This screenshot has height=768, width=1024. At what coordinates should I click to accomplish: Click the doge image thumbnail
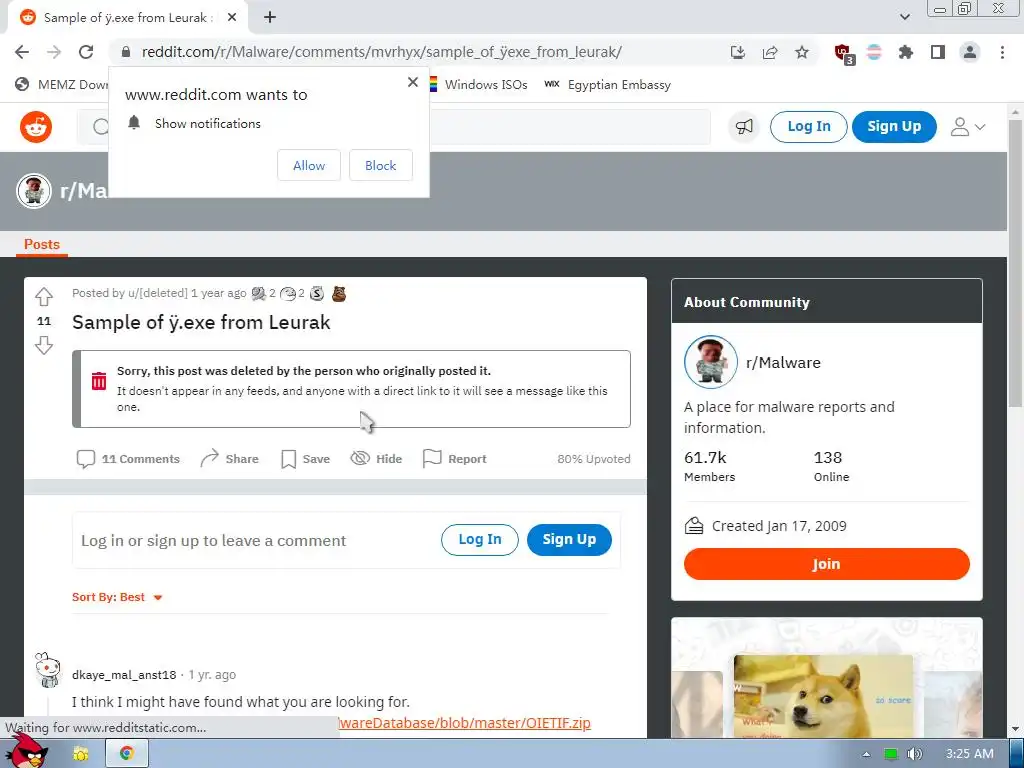824,696
